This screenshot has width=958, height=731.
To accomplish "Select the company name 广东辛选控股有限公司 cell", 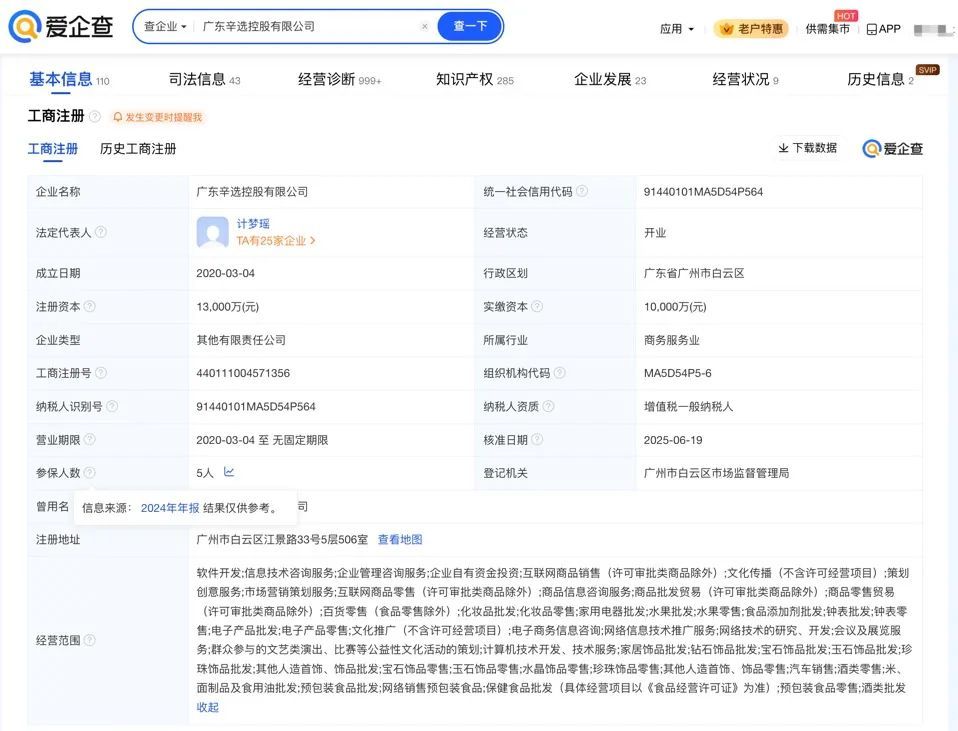I will tap(252, 192).
